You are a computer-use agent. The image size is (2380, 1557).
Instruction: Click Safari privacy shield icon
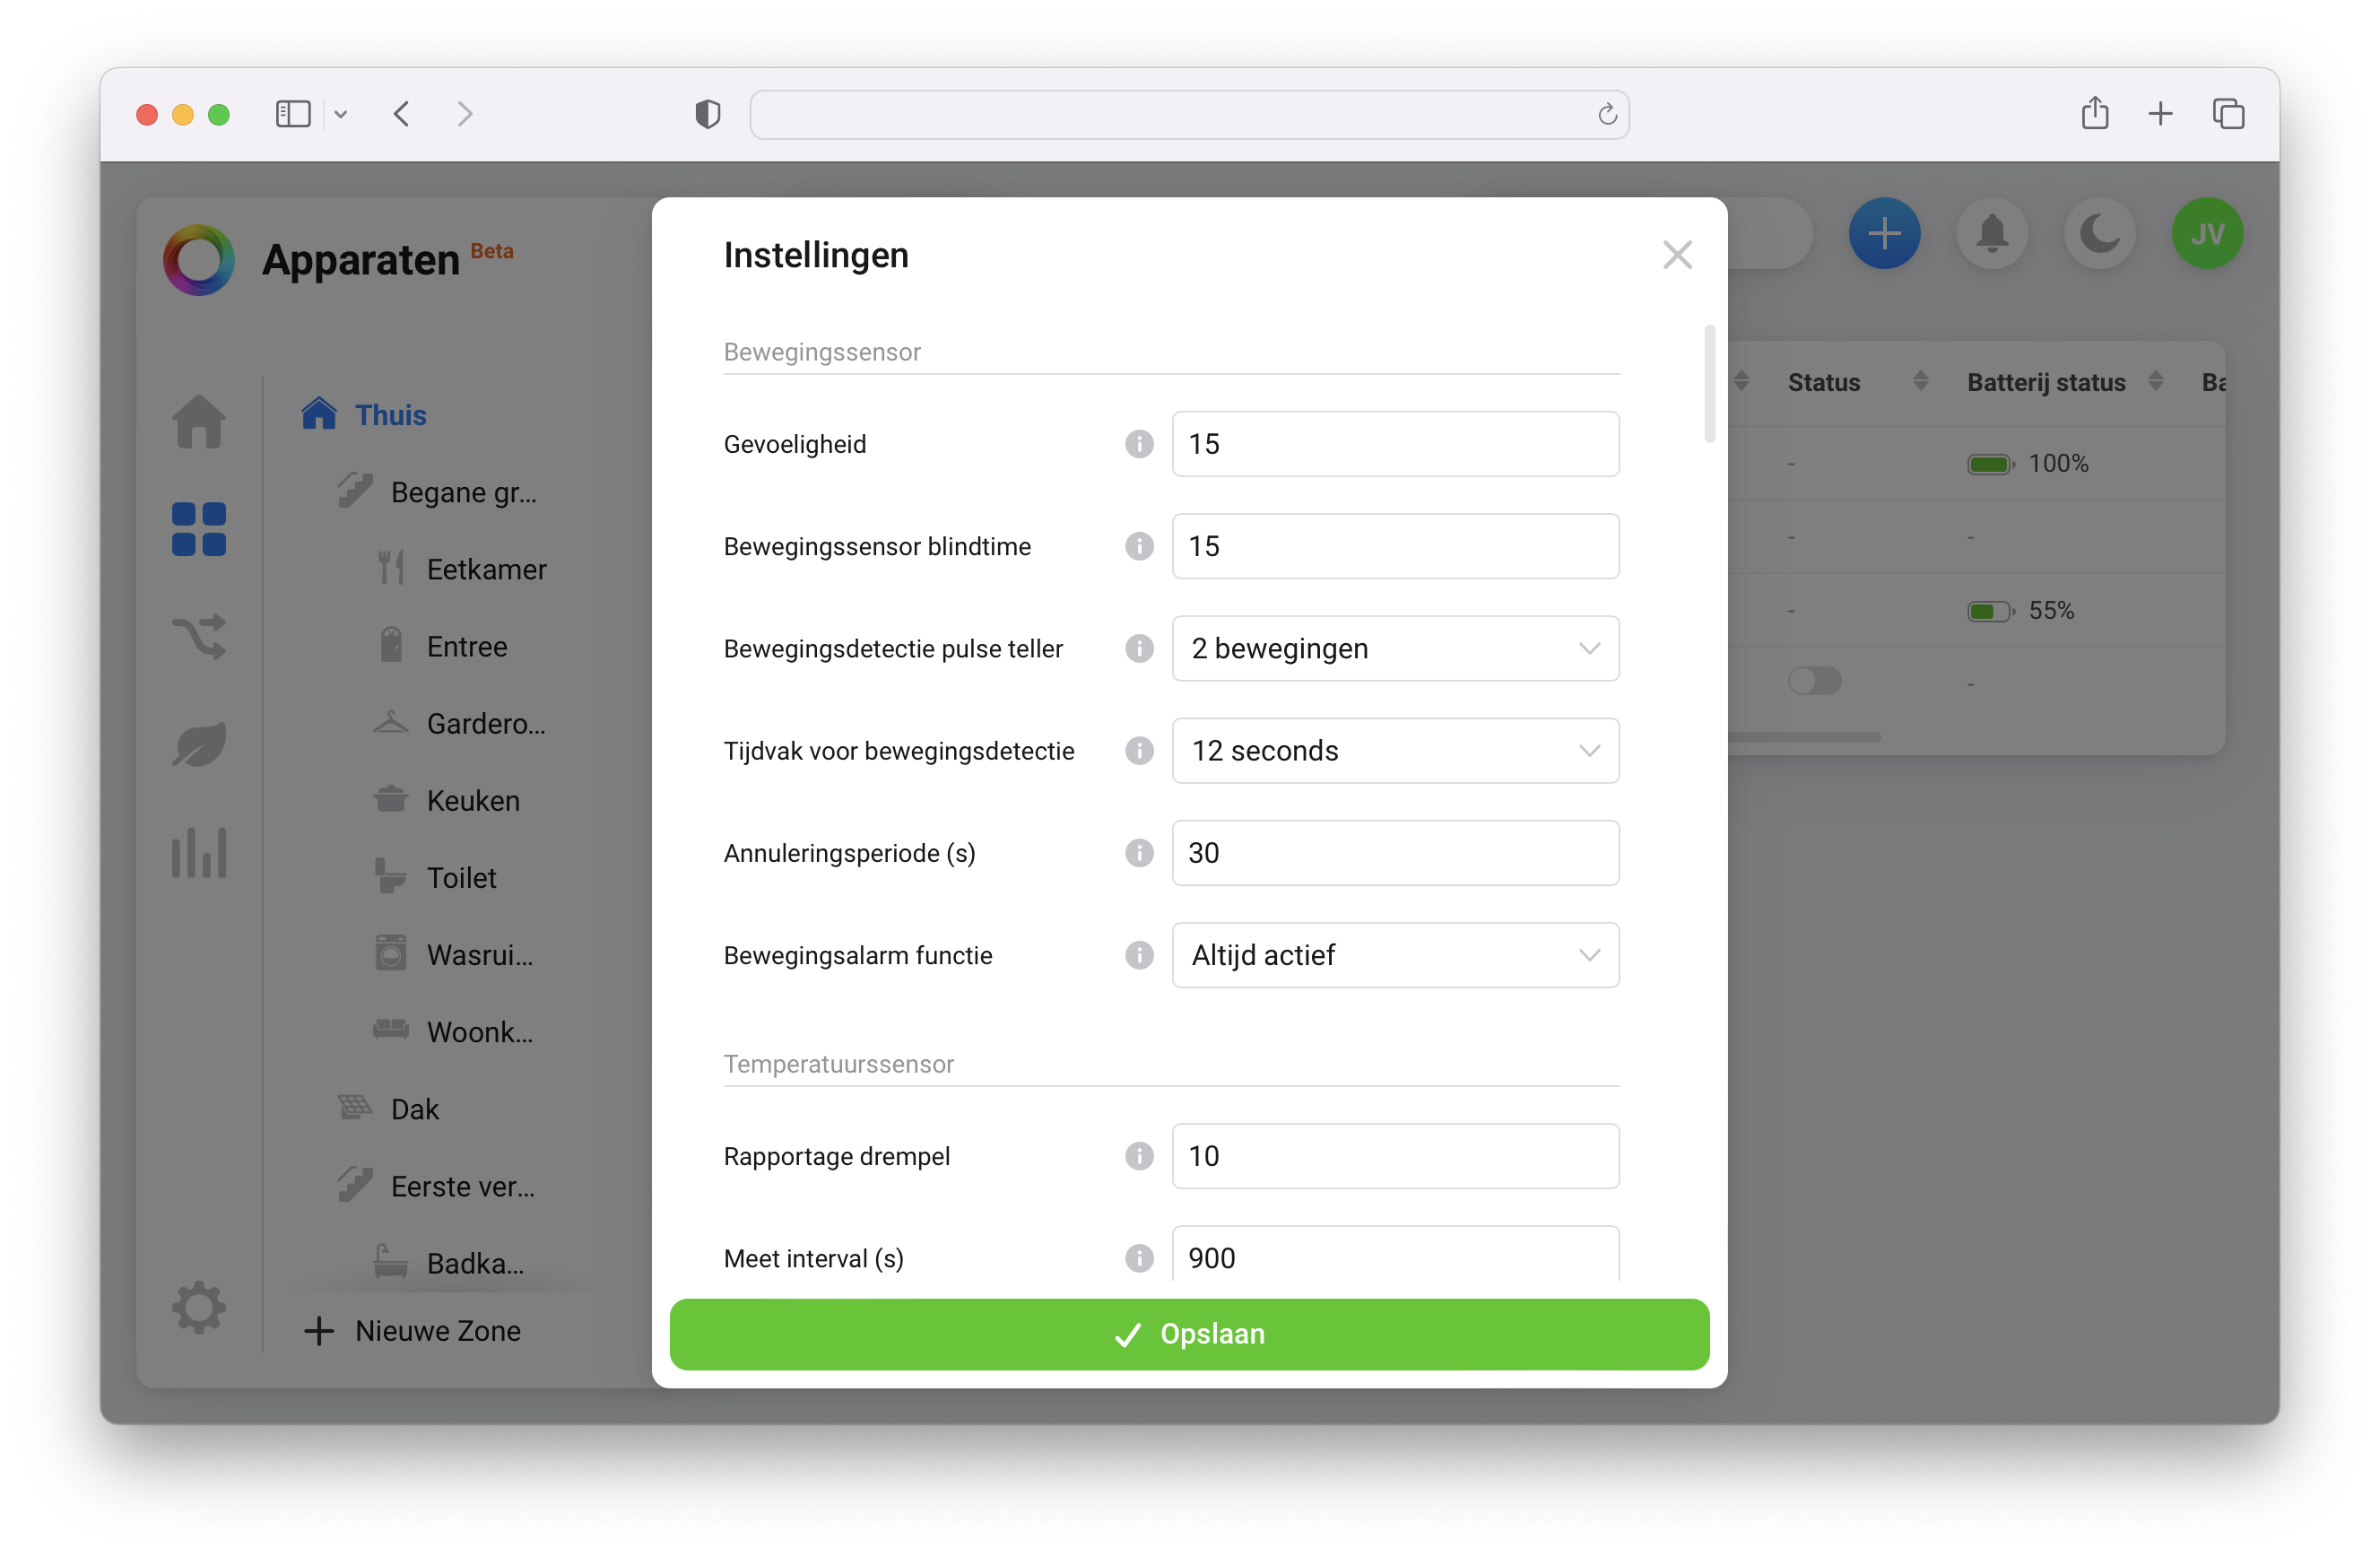pos(708,114)
